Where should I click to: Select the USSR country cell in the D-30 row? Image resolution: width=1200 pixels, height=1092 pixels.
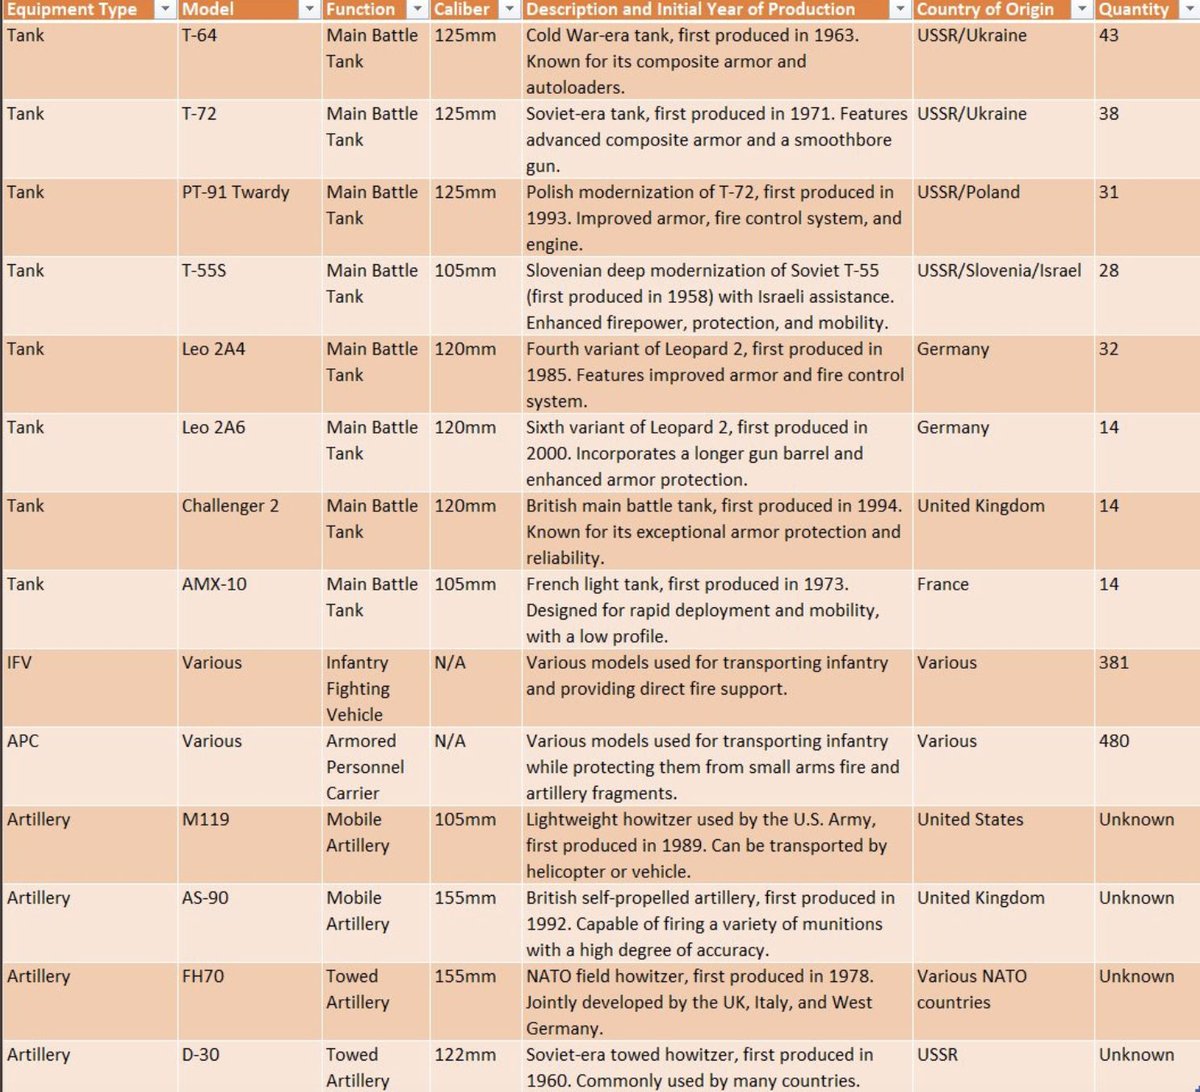pyautogui.click(x=1003, y=1067)
